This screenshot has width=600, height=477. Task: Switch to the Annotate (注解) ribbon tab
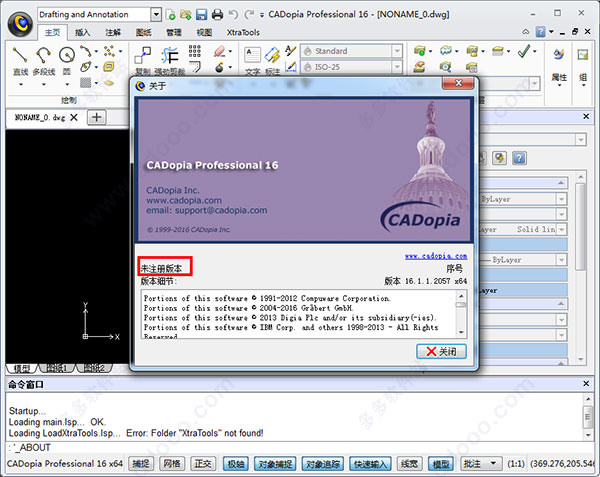[113, 33]
